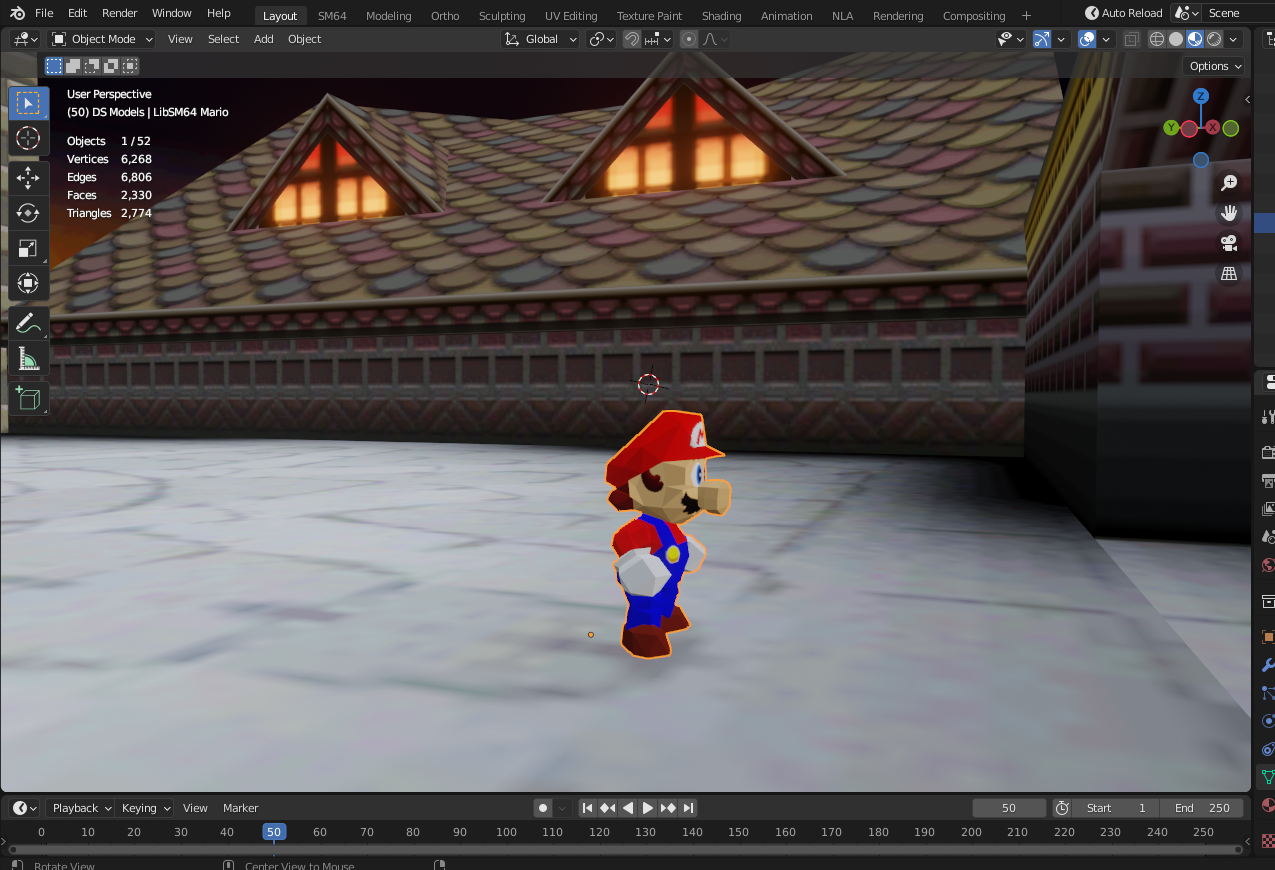Toggle proportional editing in the header
This screenshot has width=1275, height=870.
pos(687,39)
